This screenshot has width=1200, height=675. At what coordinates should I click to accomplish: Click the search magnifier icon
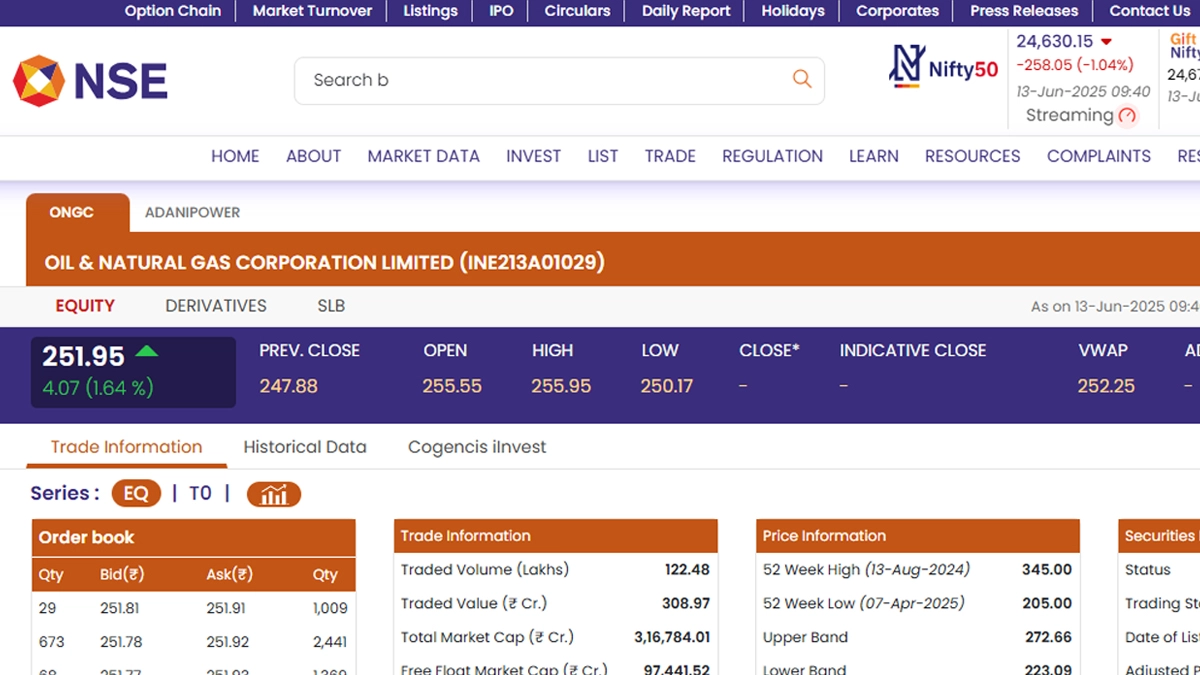[801, 79]
